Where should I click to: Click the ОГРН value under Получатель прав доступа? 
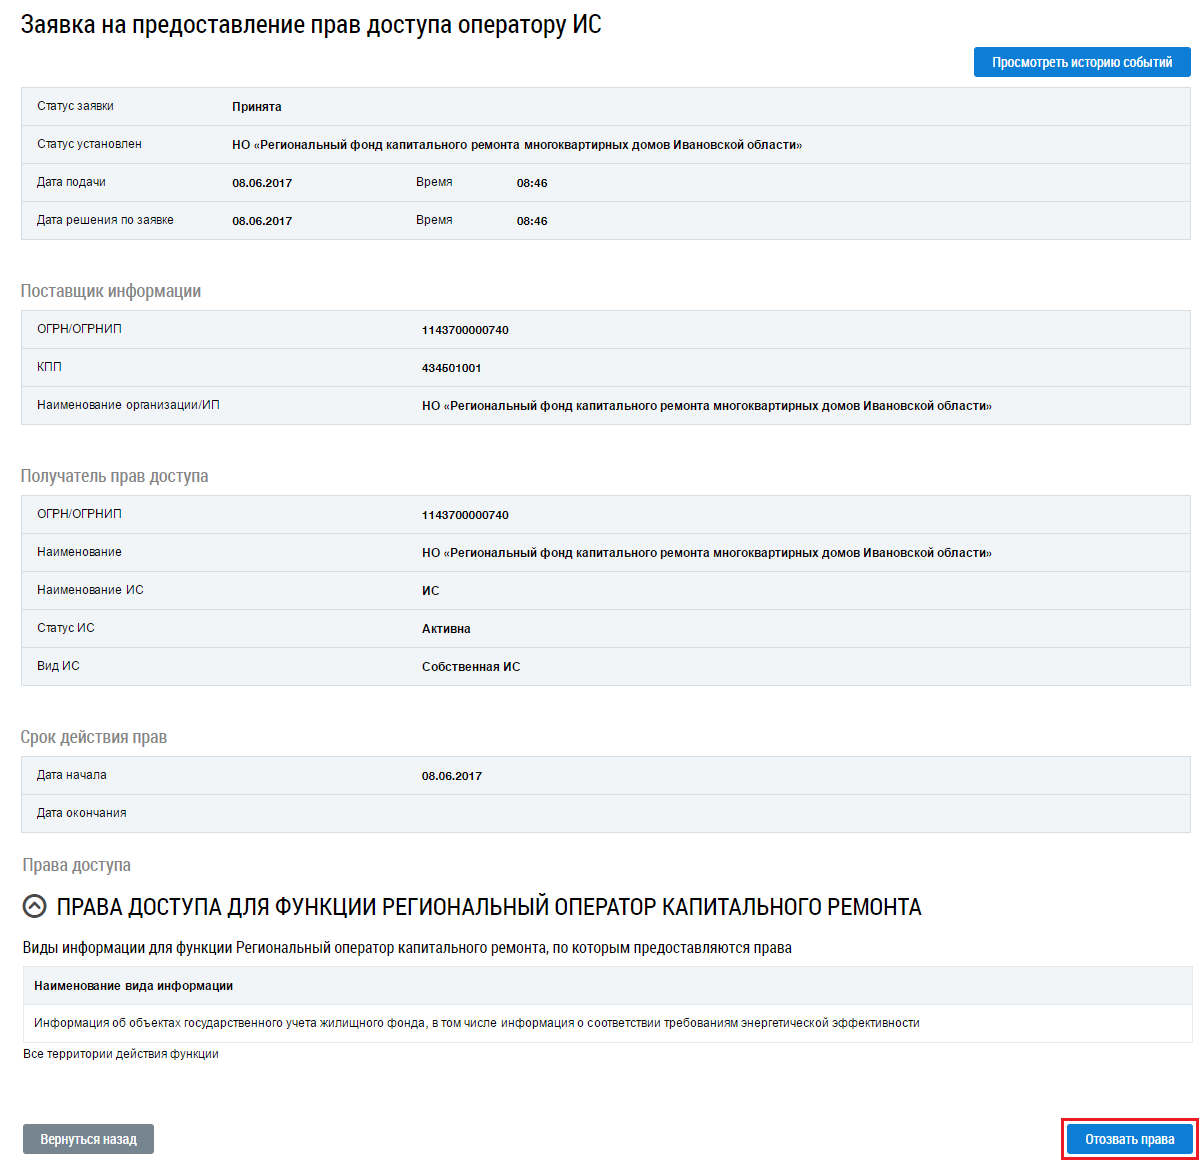465,515
